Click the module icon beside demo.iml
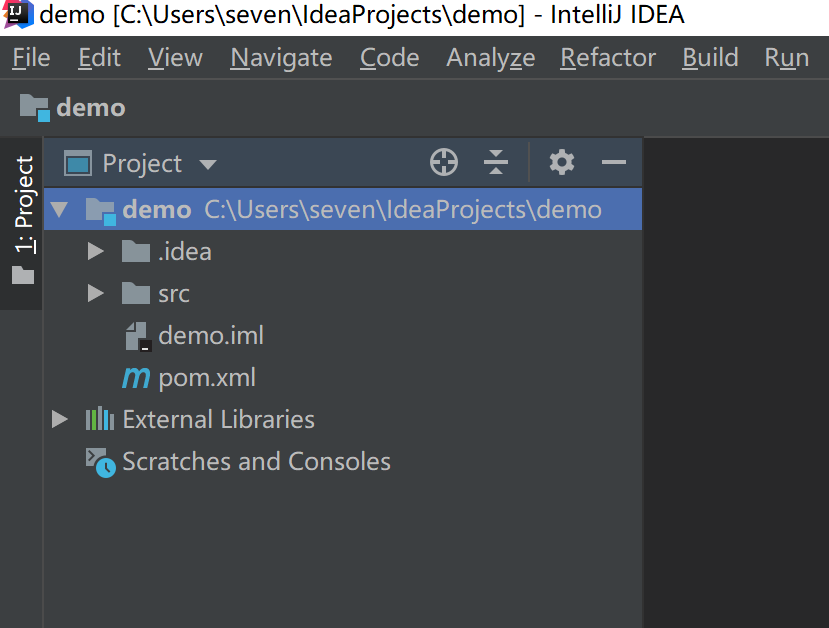The width and height of the screenshot is (829, 628). 136,335
